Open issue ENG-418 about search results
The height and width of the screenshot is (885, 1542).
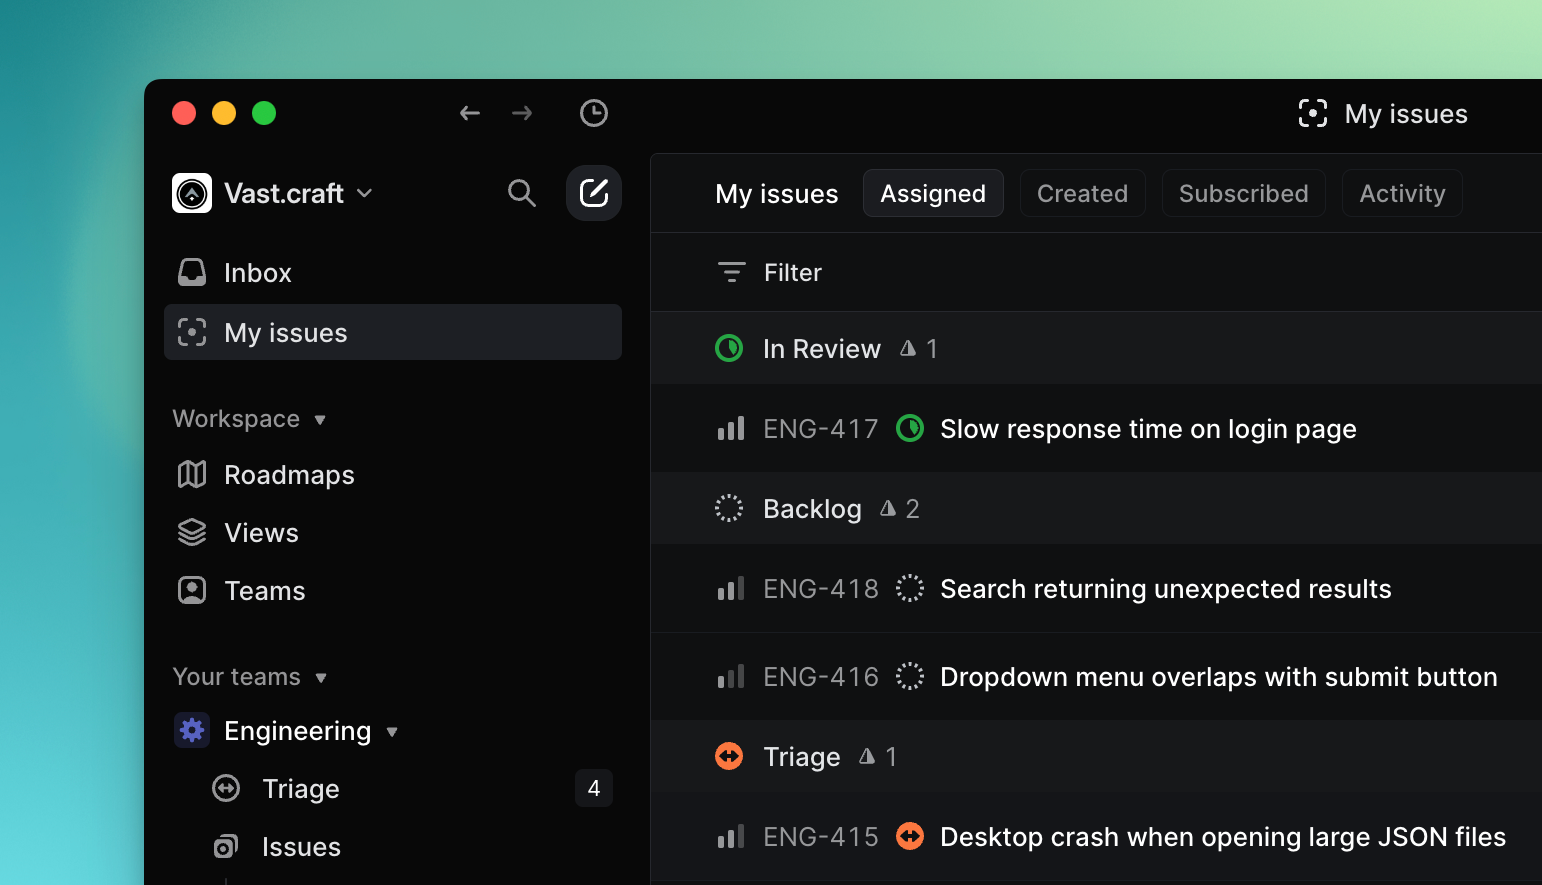tap(1165, 589)
